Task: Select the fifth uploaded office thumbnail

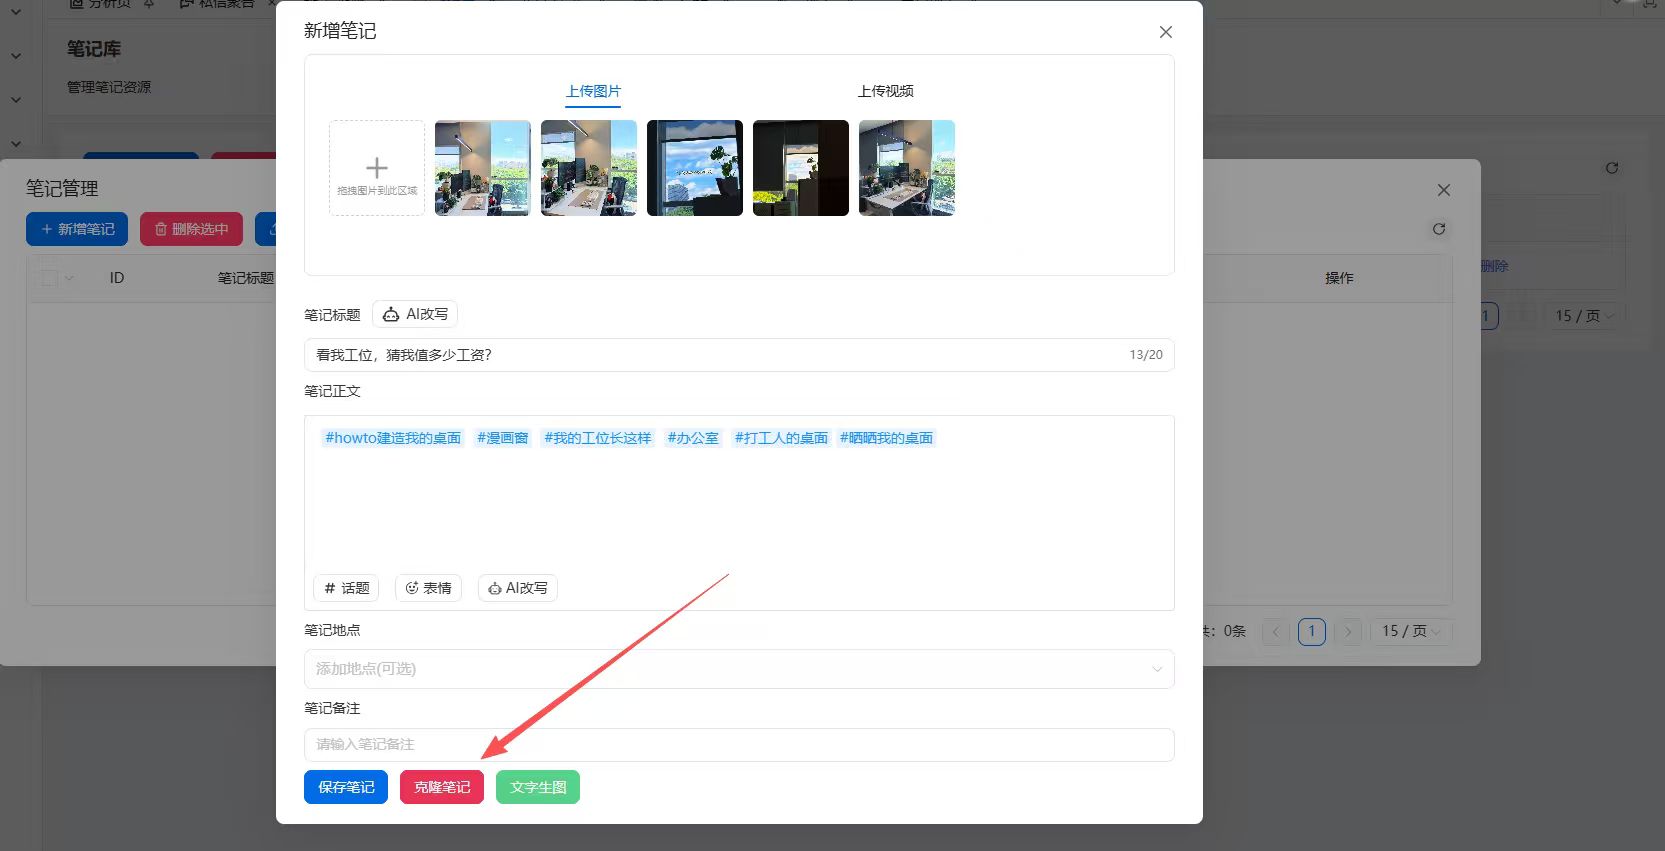Action: click(907, 168)
